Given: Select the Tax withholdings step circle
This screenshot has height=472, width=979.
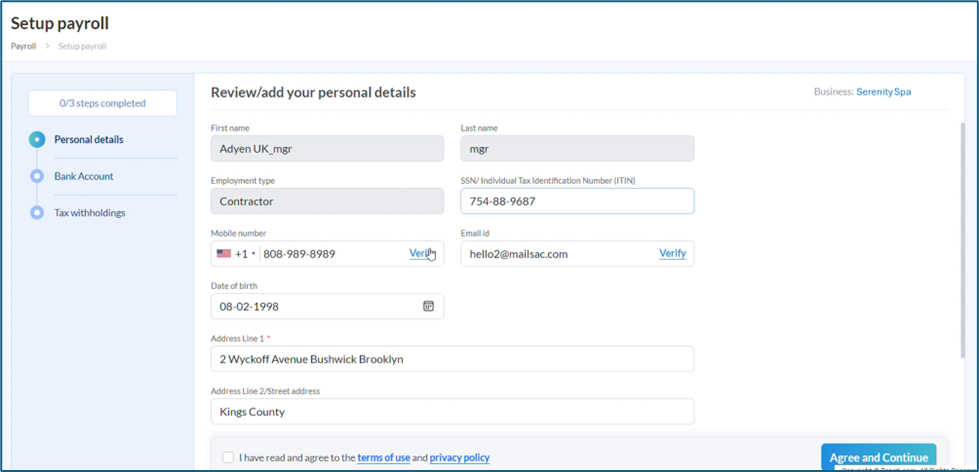Looking at the screenshot, I should (37, 213).
